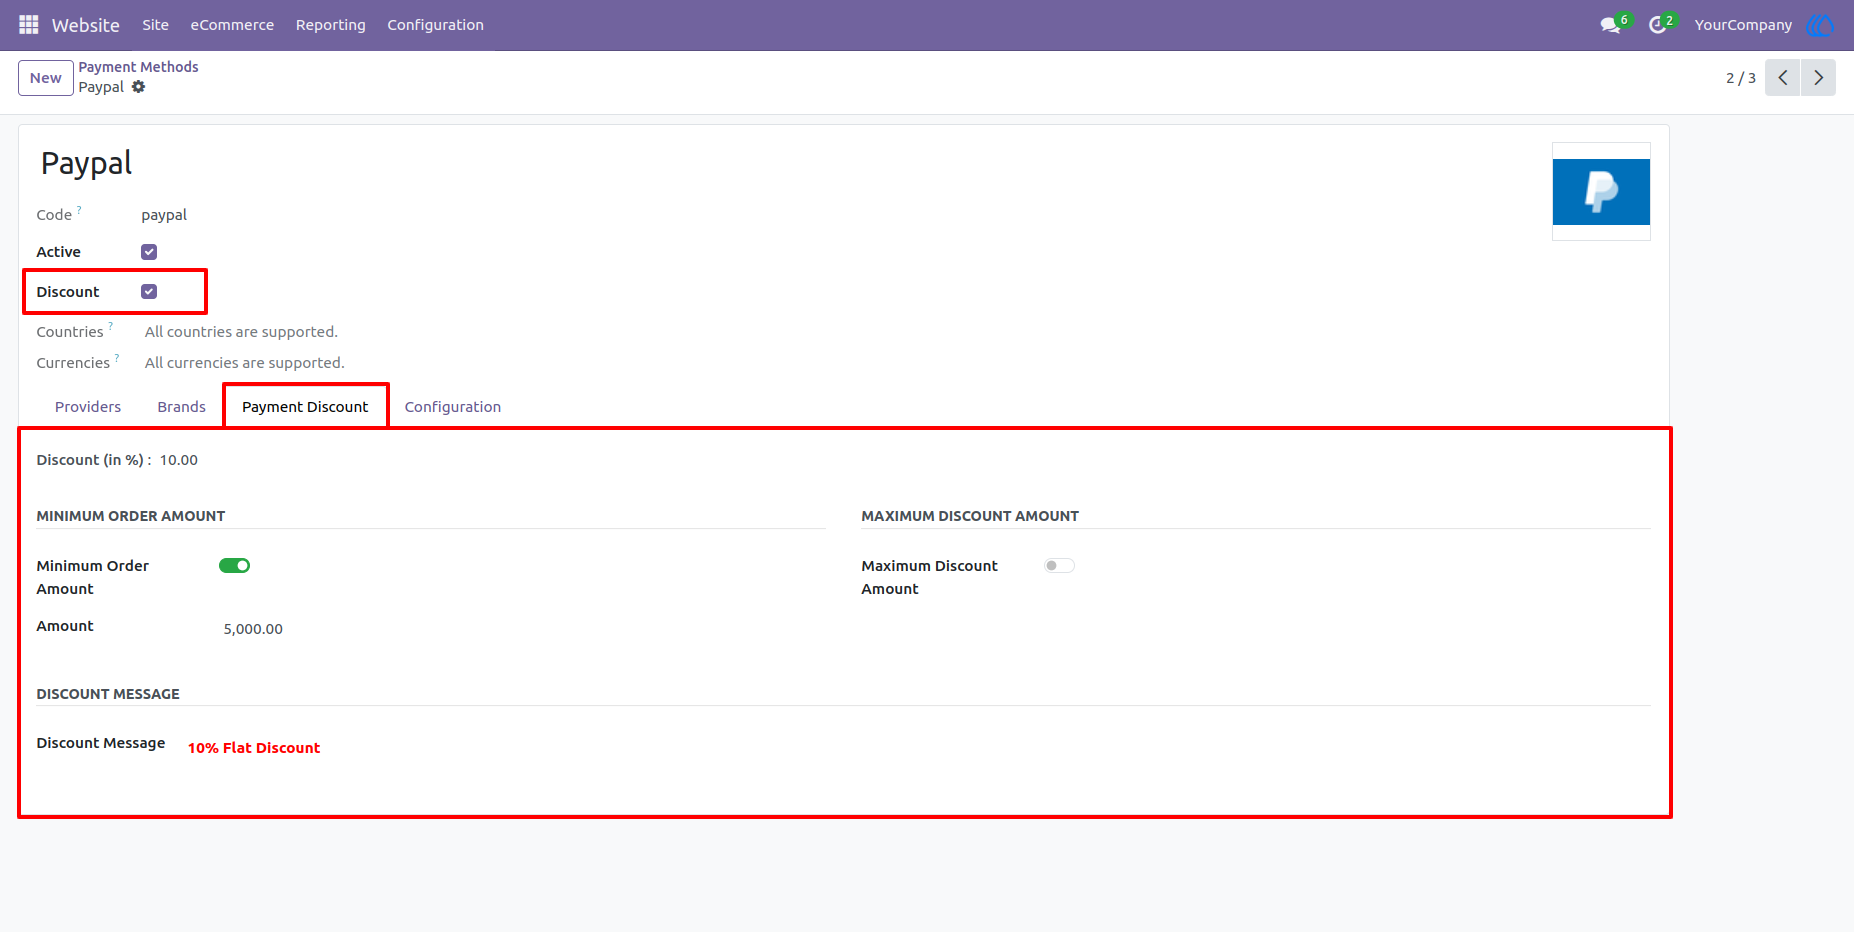Click the Code field help question mark
Viewport: 1854px width, 932px height.
(79, 210)
